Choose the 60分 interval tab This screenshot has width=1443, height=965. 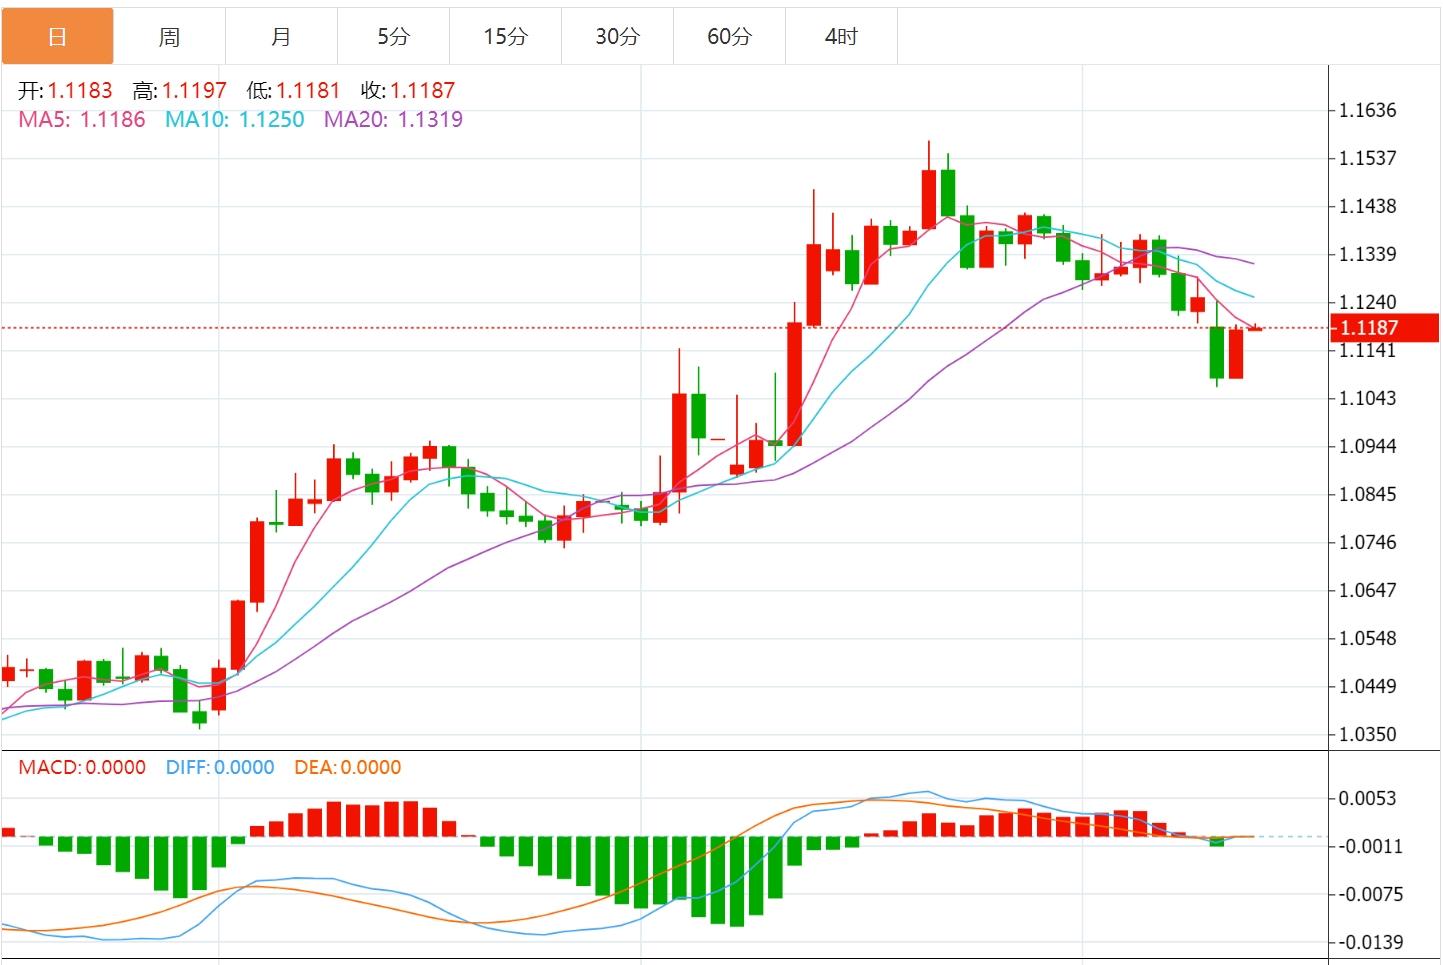(x=729, y=37)
